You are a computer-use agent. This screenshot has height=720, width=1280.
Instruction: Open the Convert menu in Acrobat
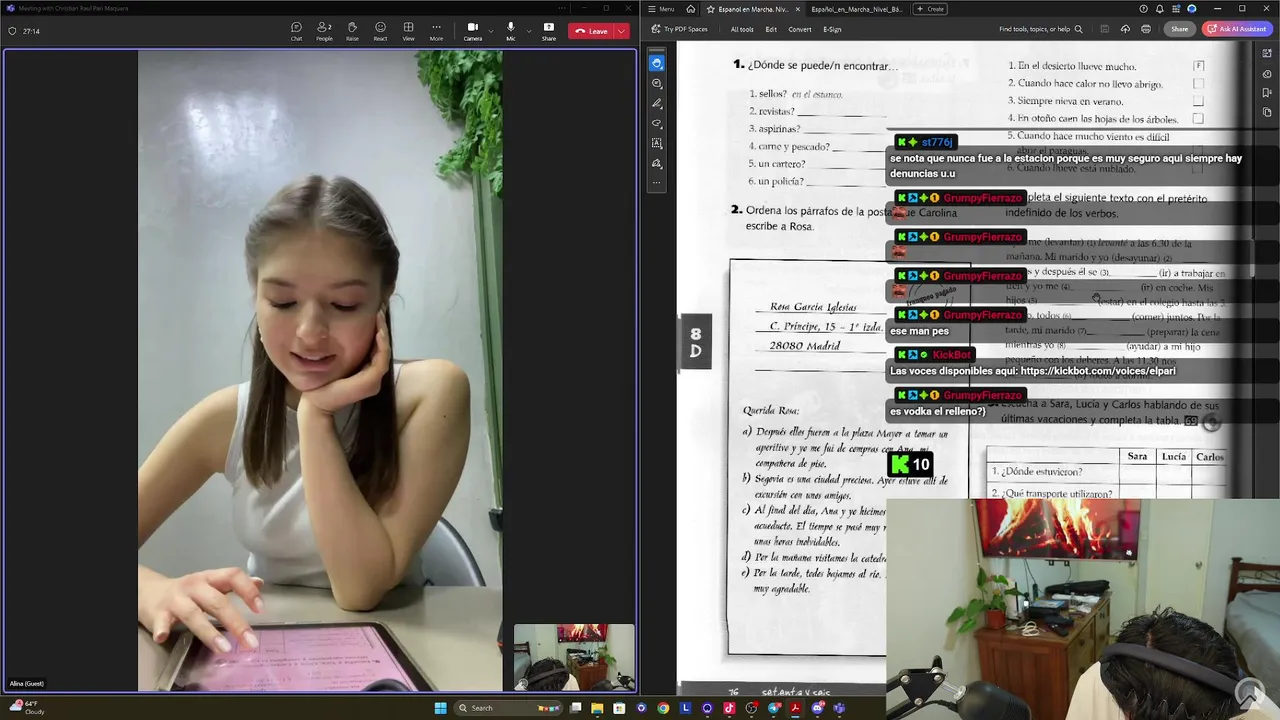(800, 29)
